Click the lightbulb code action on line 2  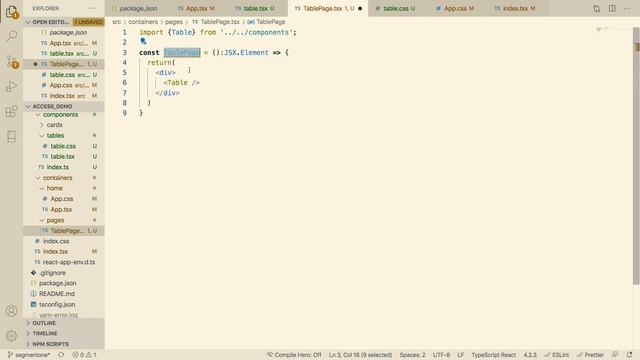(x=143, y=41)
